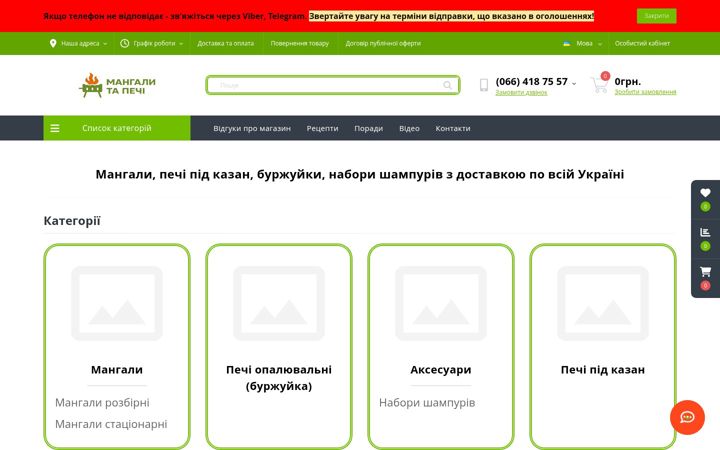Expand the Наша адреса dropdown
The width and height of the screenshot is (720, 450).
79,43
